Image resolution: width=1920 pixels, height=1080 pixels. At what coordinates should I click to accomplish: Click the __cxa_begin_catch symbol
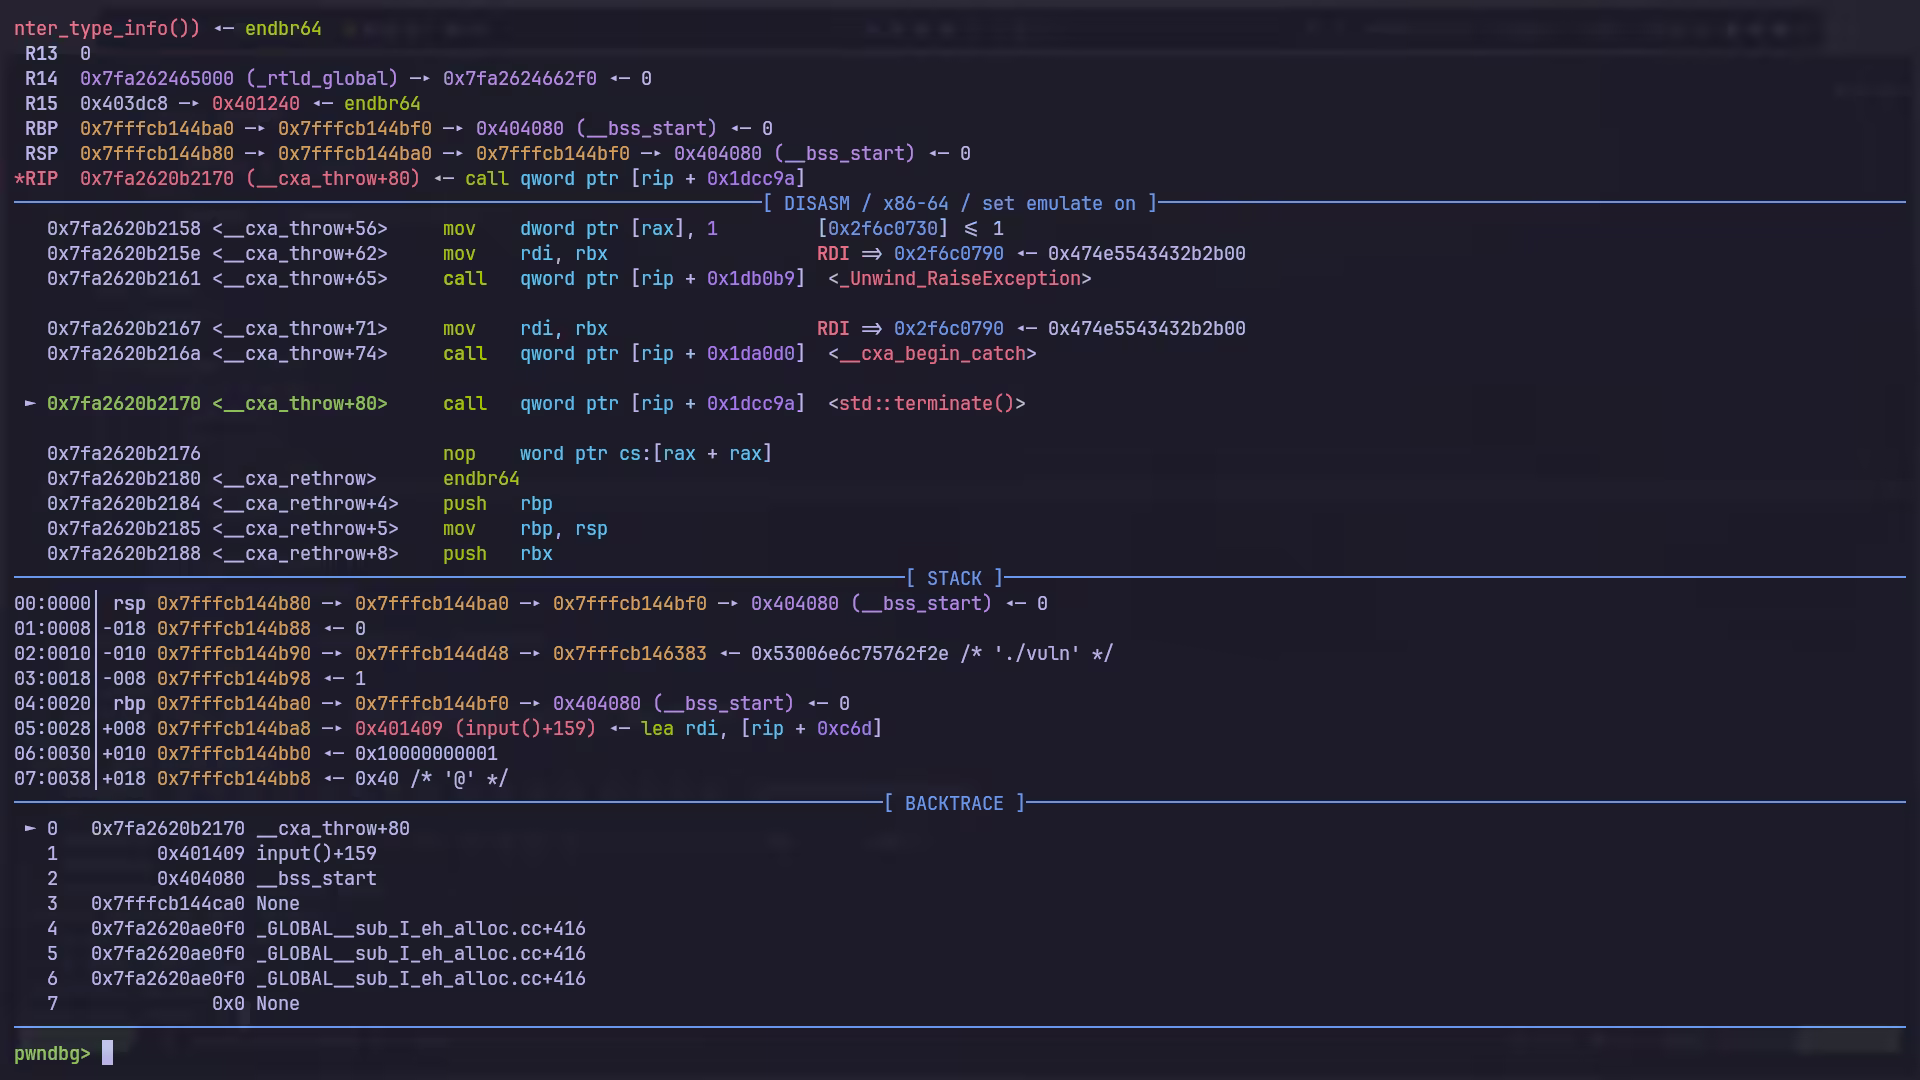click(x=932, y=354)
